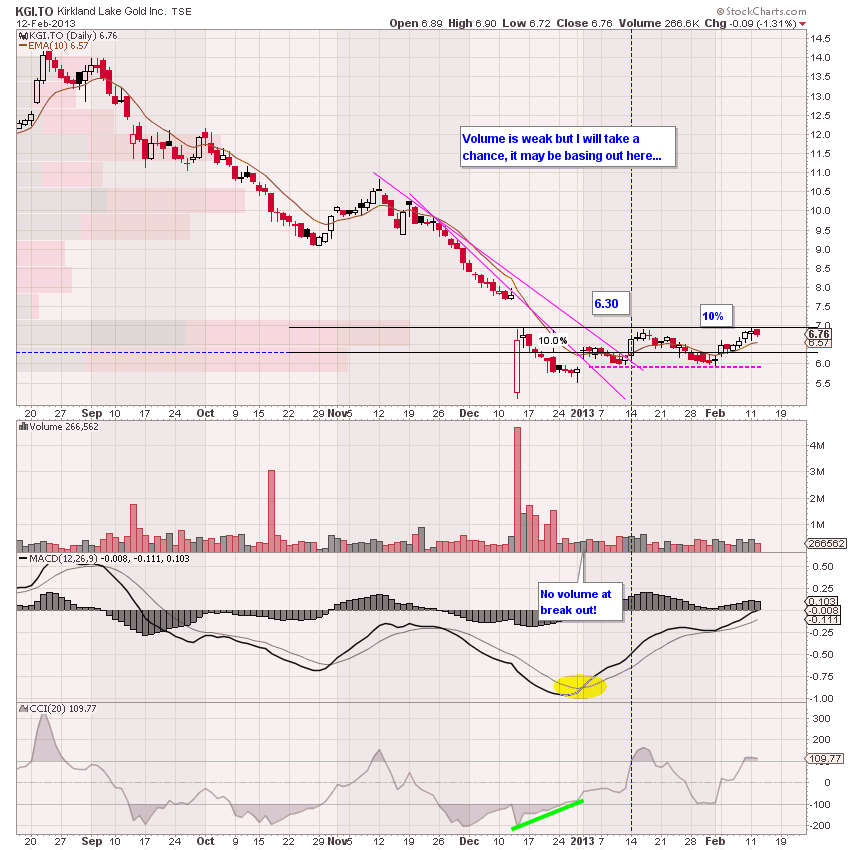Click the Close 6.76 value in header
The image size is (850, 850).
(584, 23)
